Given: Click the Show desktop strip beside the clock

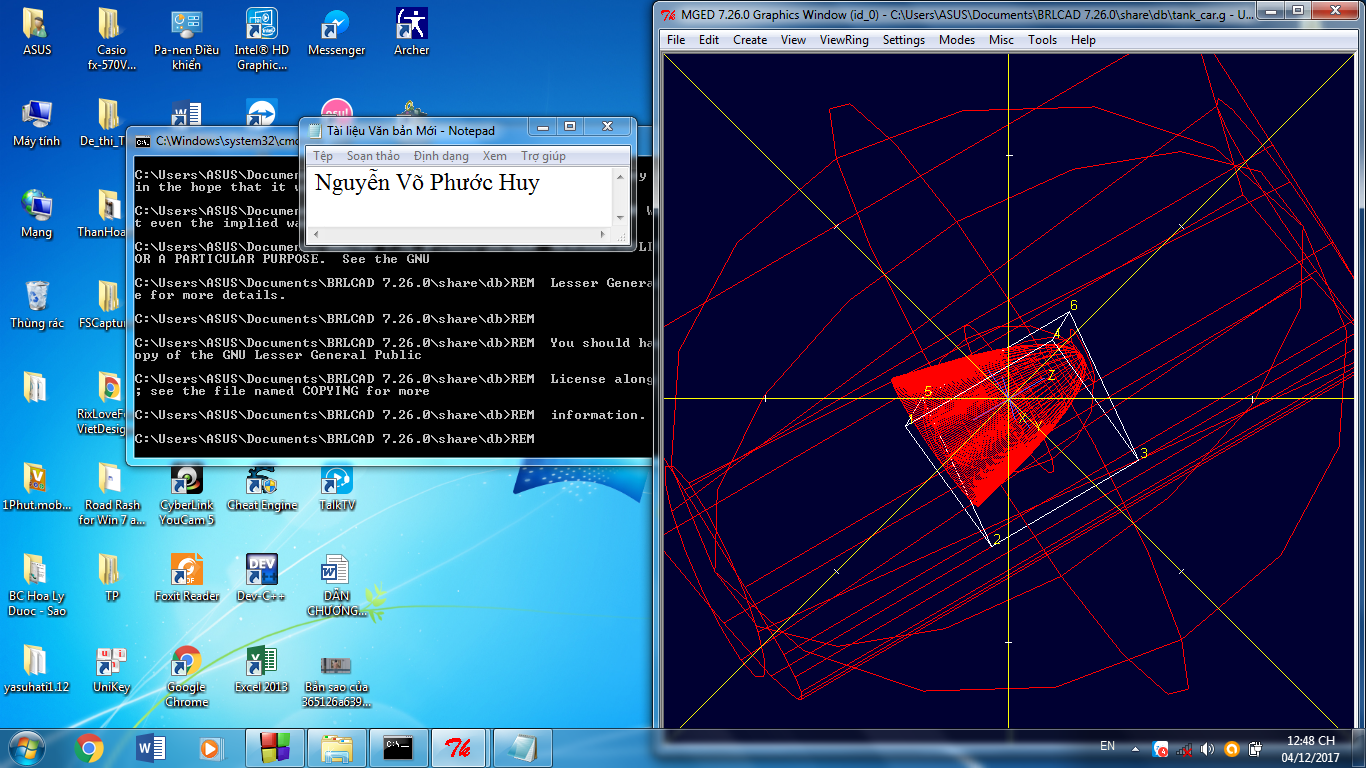Looking at the screenshot, I should click(1358, 748).
